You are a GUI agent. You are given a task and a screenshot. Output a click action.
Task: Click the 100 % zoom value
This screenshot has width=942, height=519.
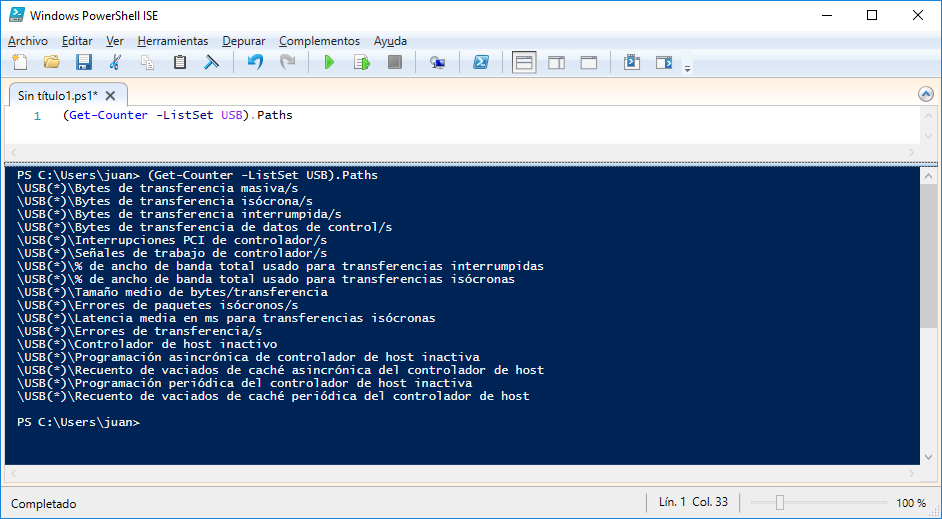[911, 503]
